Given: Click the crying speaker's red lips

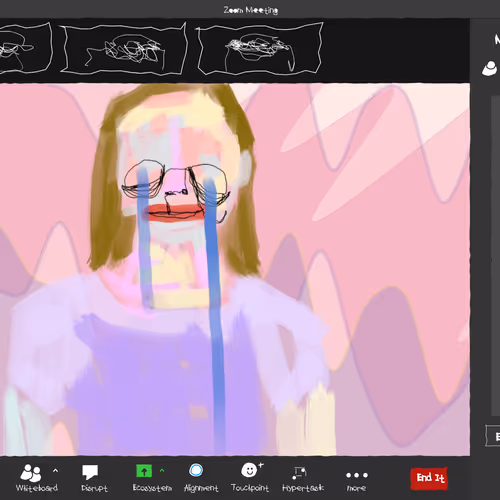Looking at the screenshot, I should click(175, 212).
